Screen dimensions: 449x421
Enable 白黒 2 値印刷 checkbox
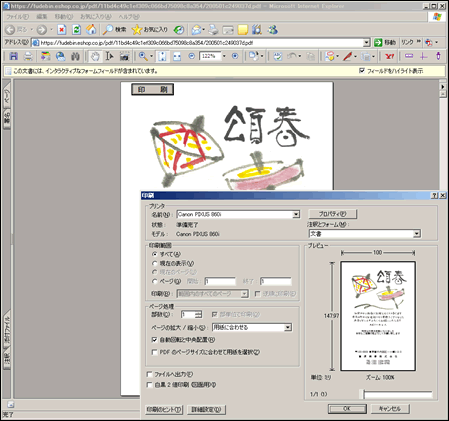[149, 385]
